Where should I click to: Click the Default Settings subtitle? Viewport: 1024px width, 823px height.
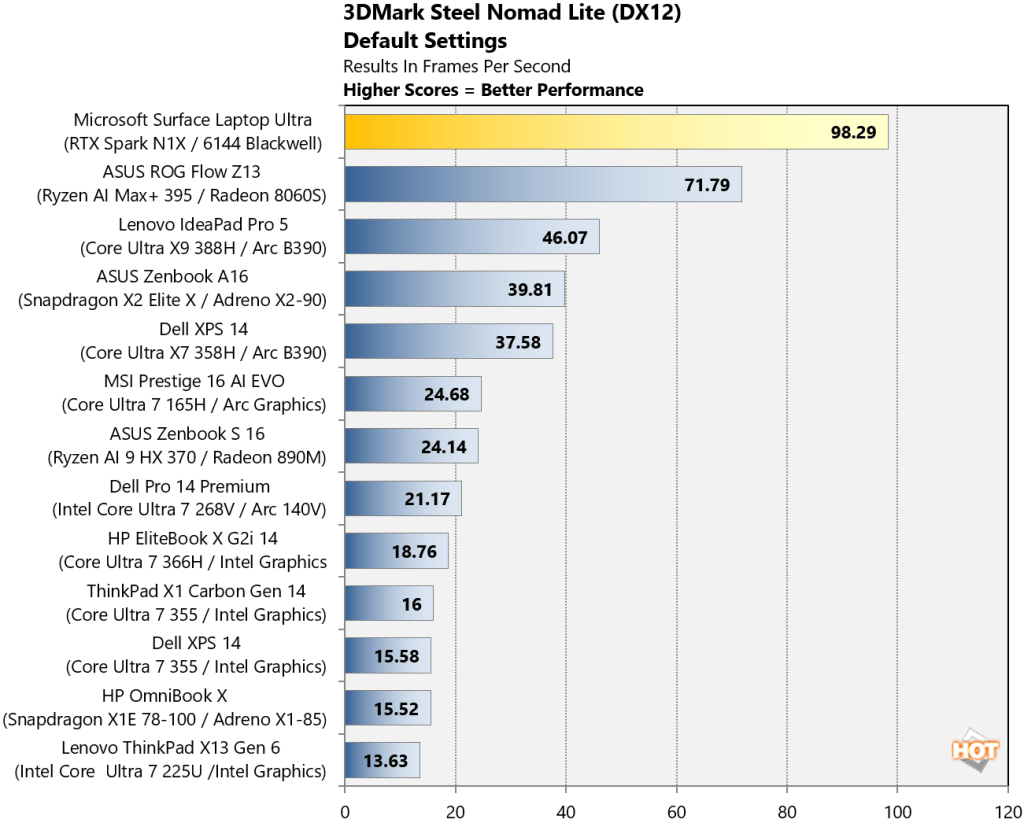click(x=425, y=40)
